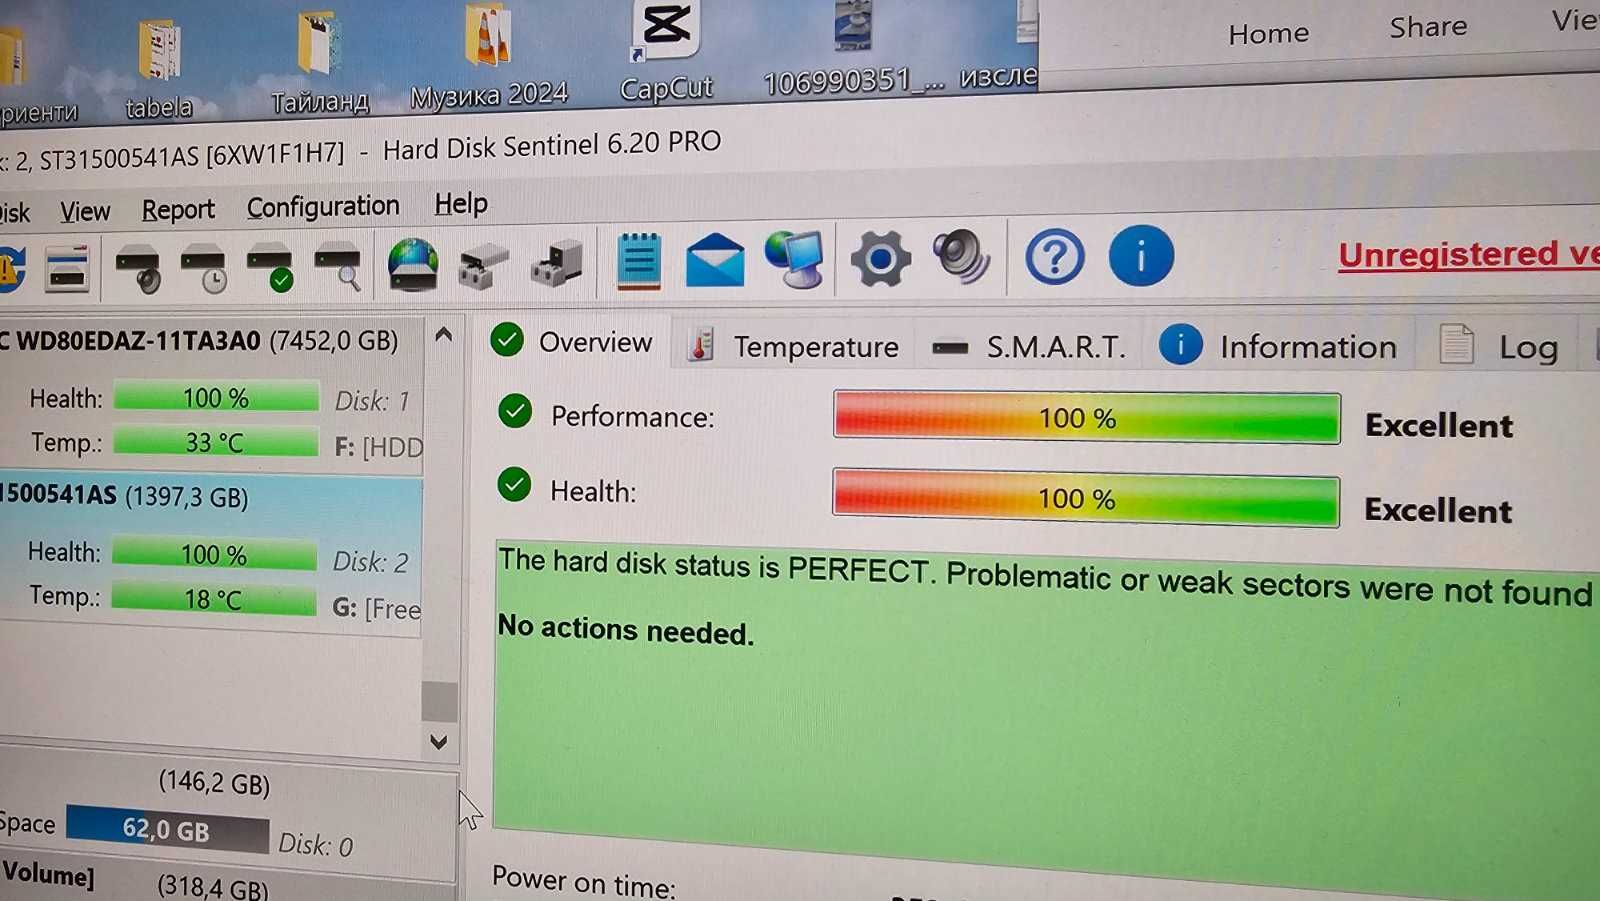1600x901 pixels.
Task: Click the Health 100 % bar in Overview
Action: [1085, 498]
